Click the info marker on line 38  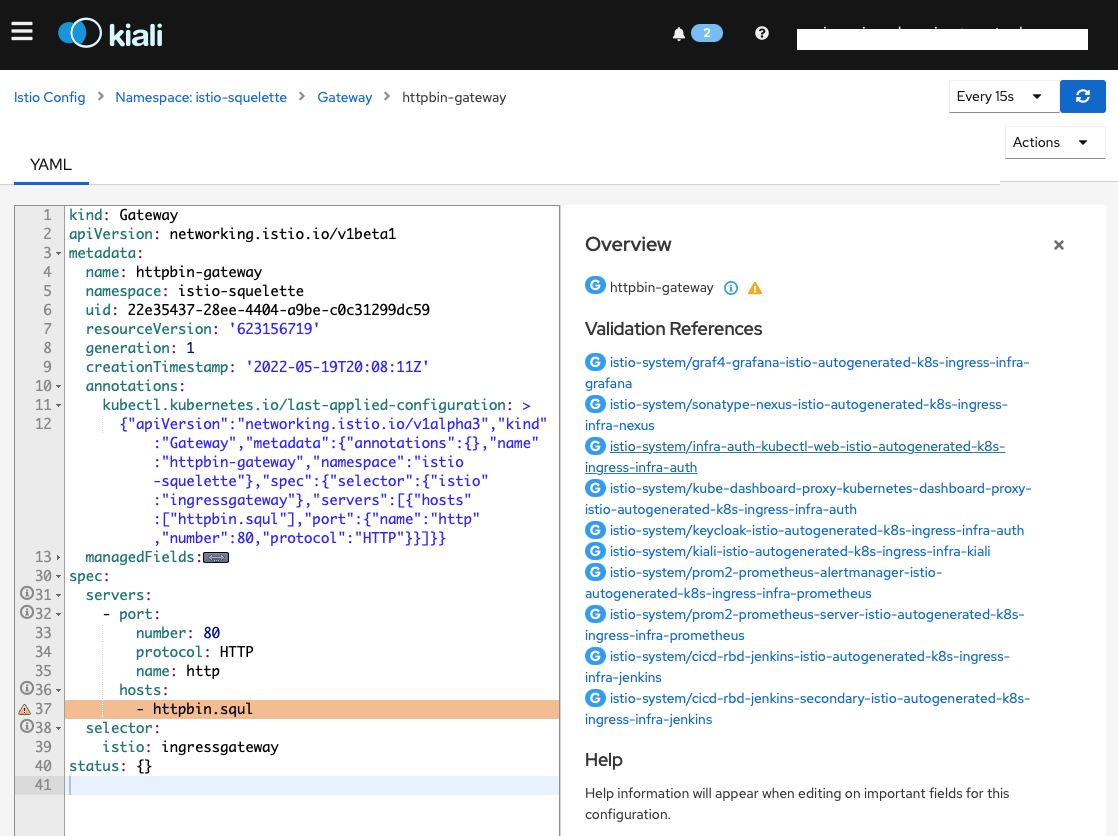pos(26,726)
